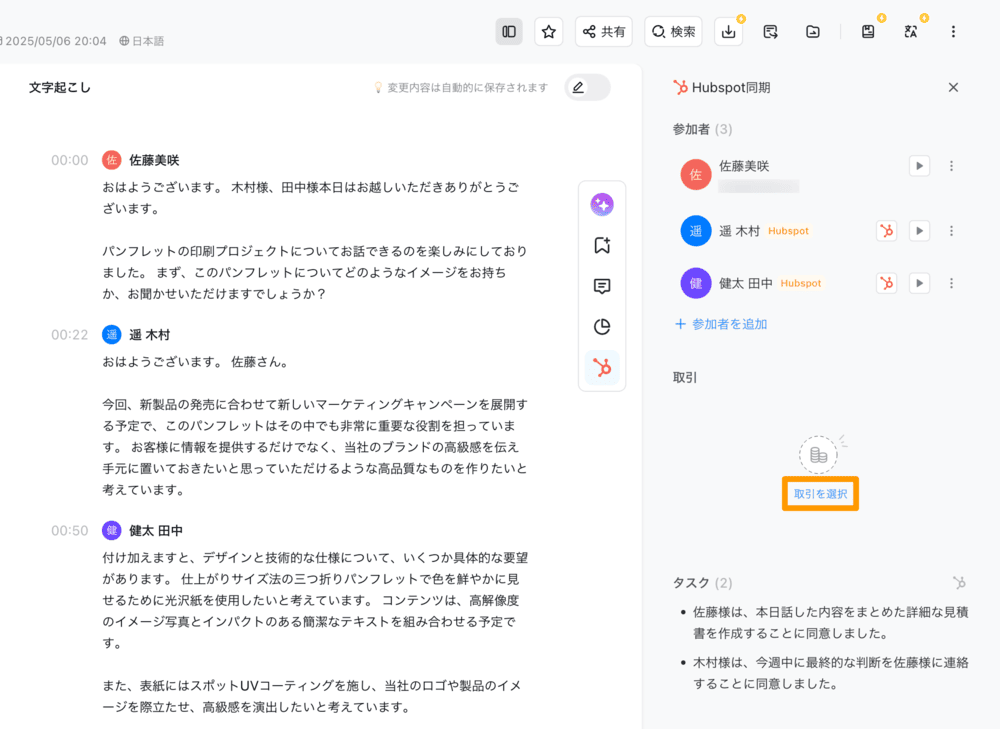Image resolution: width=1000 pixels, height=729 pixels.
Task: Click the 共有 share button
Action: point(604,31)
